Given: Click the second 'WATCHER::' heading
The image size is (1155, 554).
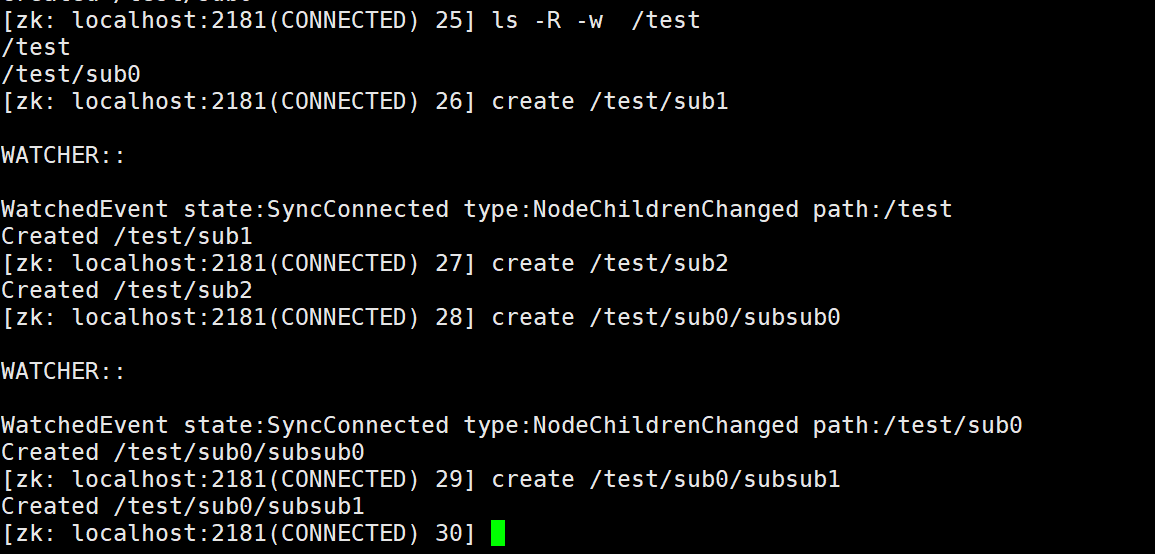Looking at the screenshot, I should point(63,371).
